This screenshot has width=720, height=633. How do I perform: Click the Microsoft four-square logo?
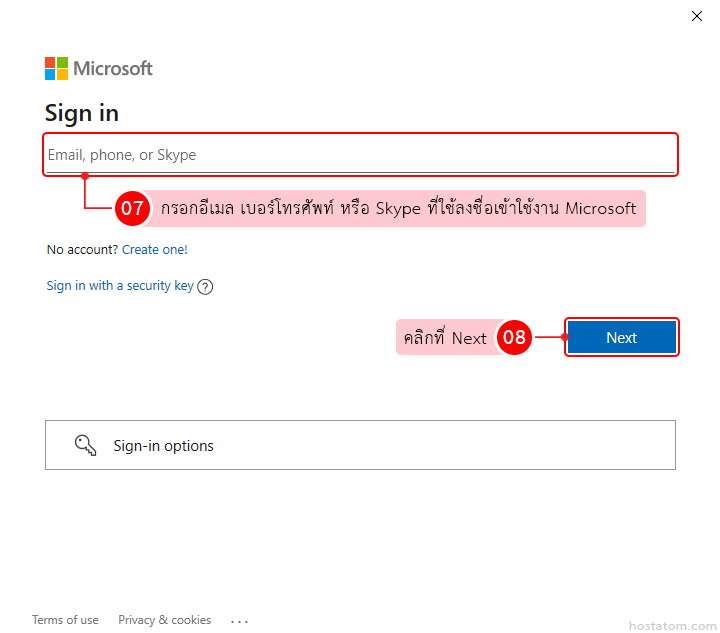[x=56, y=69]
